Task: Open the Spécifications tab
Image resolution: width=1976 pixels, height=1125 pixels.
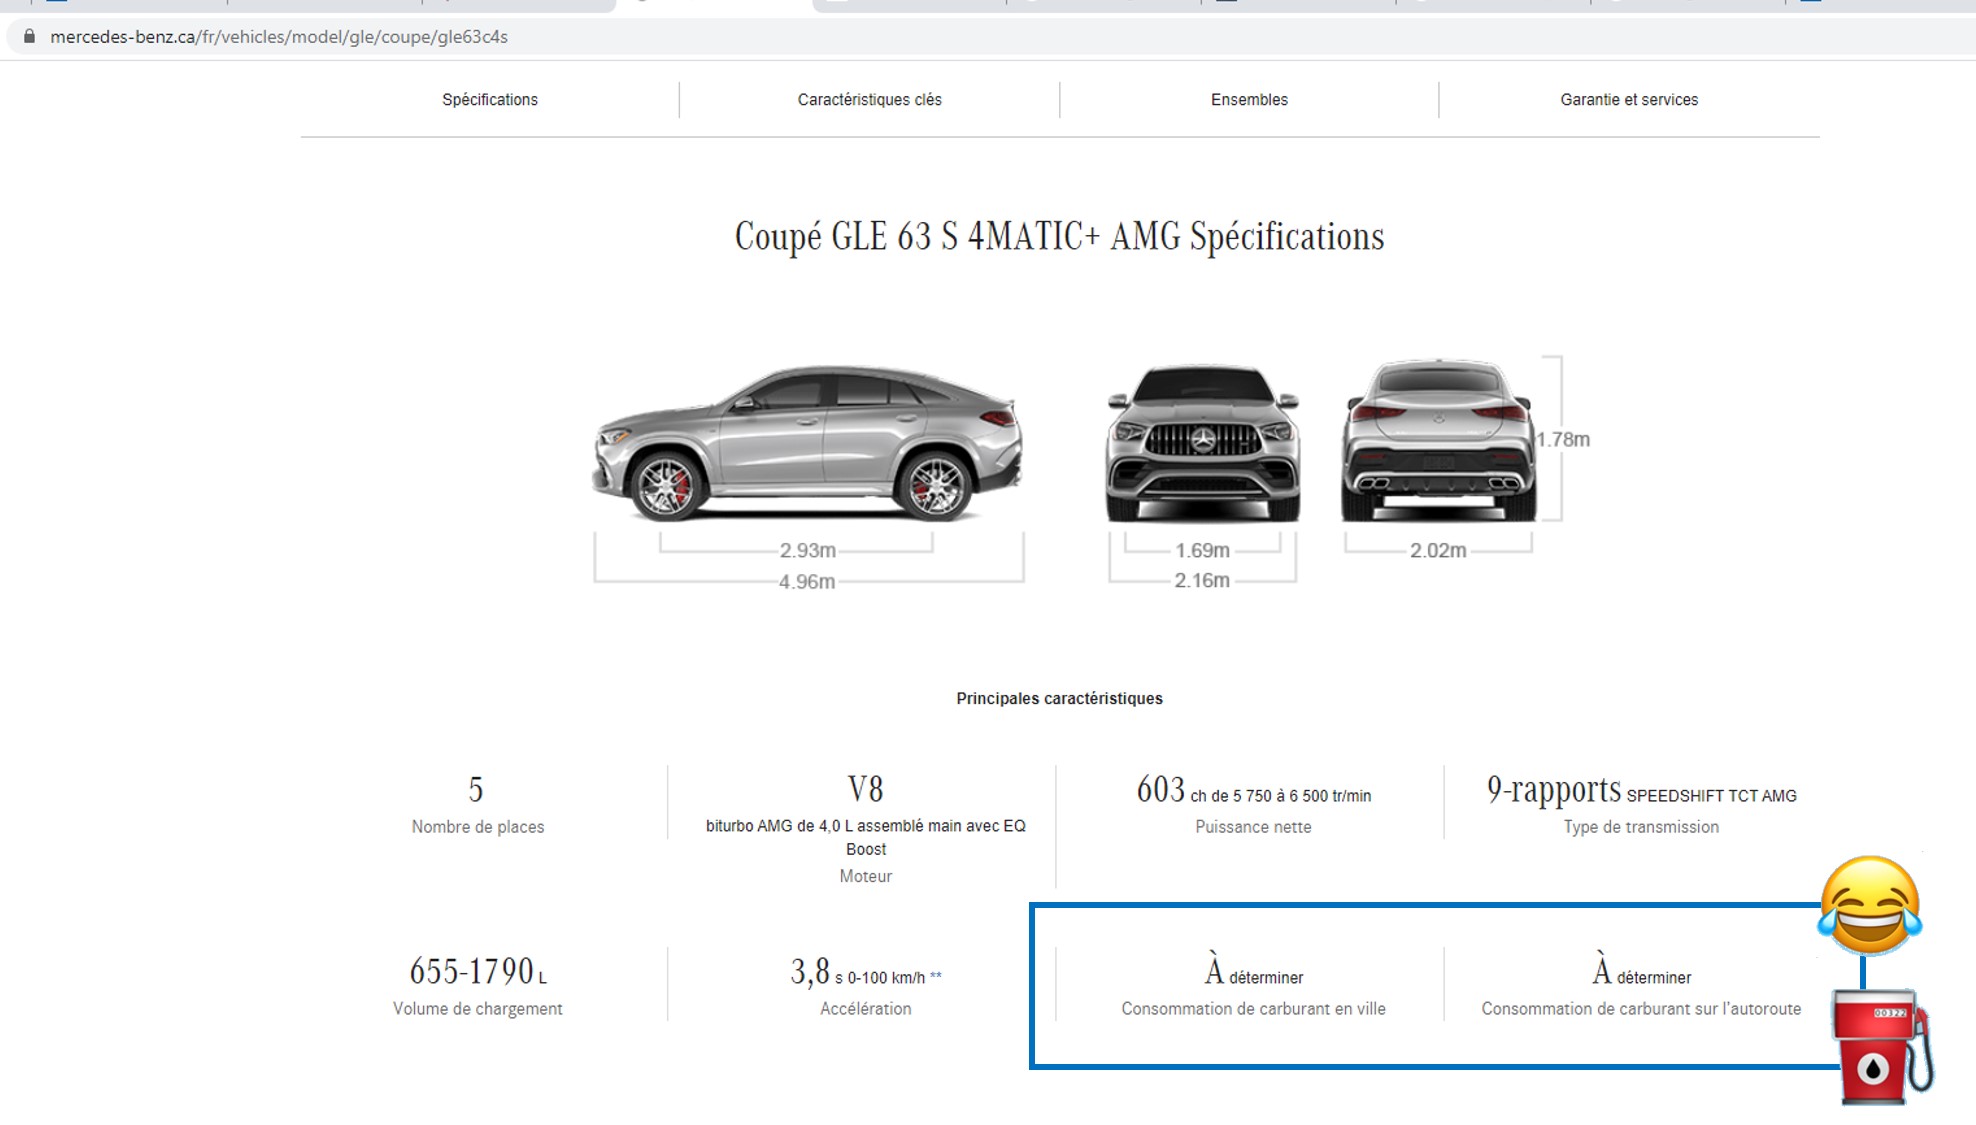Action: click(490, 100)
